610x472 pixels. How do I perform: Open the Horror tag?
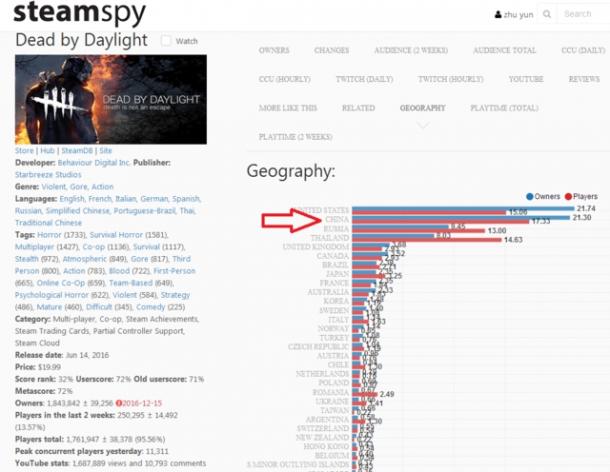point(49,235)
